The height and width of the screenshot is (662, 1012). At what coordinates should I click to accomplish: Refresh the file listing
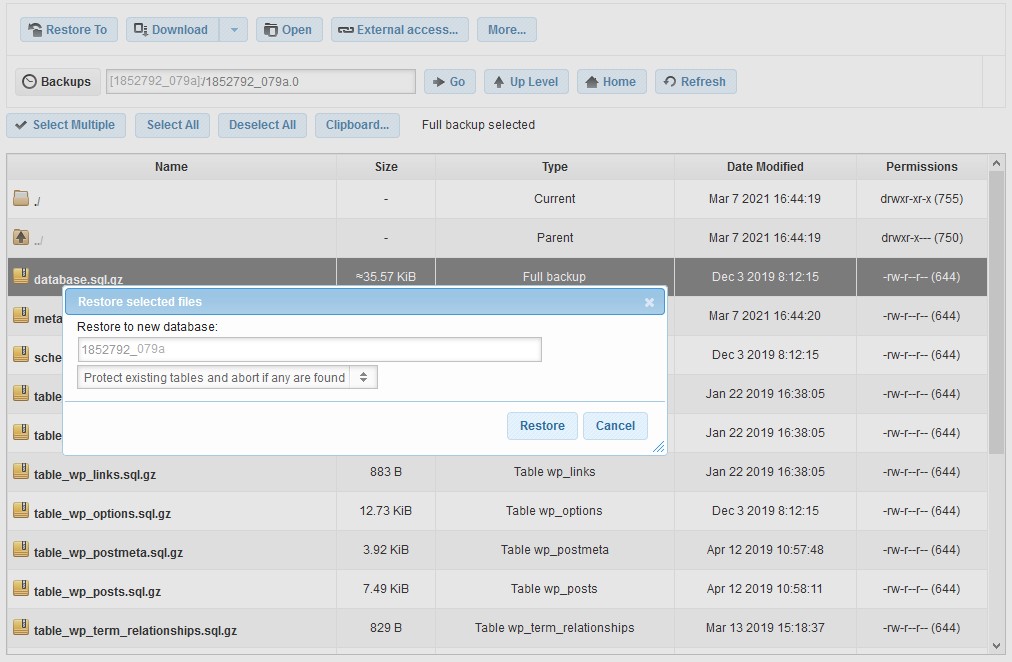(x=695, y=82)
